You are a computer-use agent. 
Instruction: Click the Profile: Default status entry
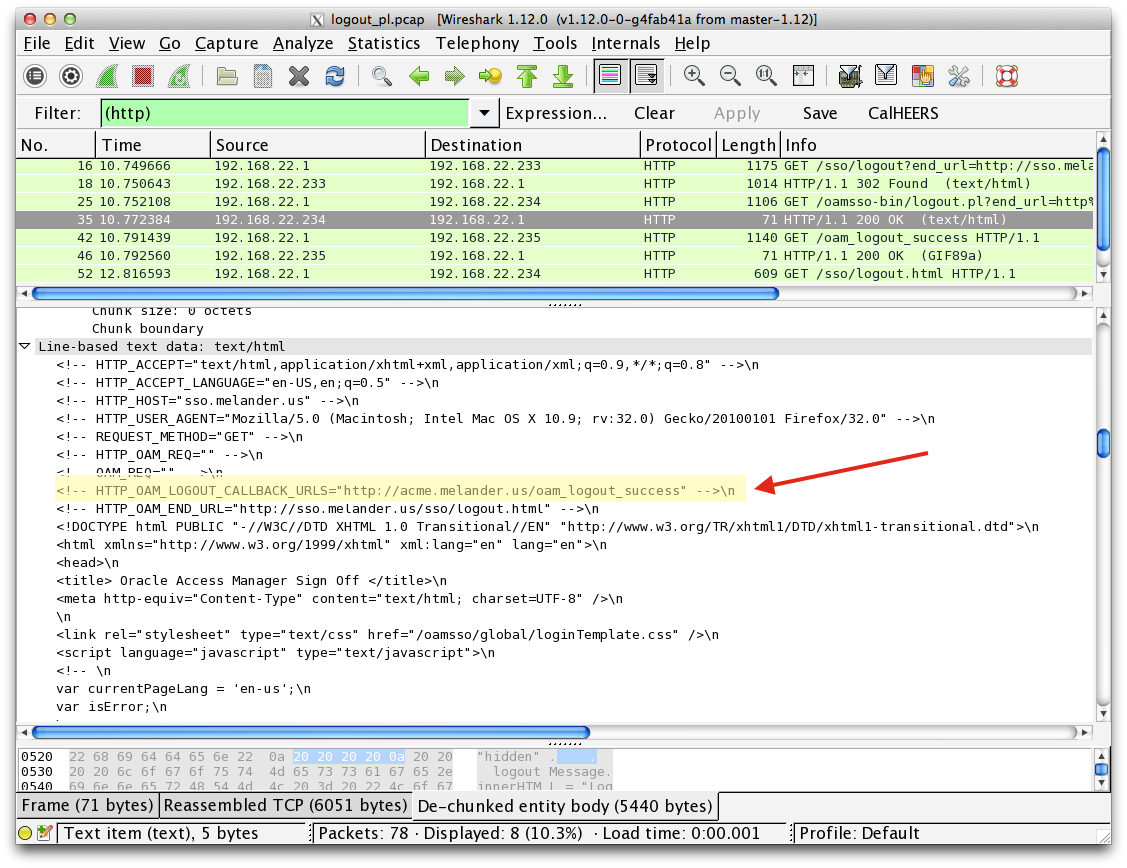[x=859, y=834]
